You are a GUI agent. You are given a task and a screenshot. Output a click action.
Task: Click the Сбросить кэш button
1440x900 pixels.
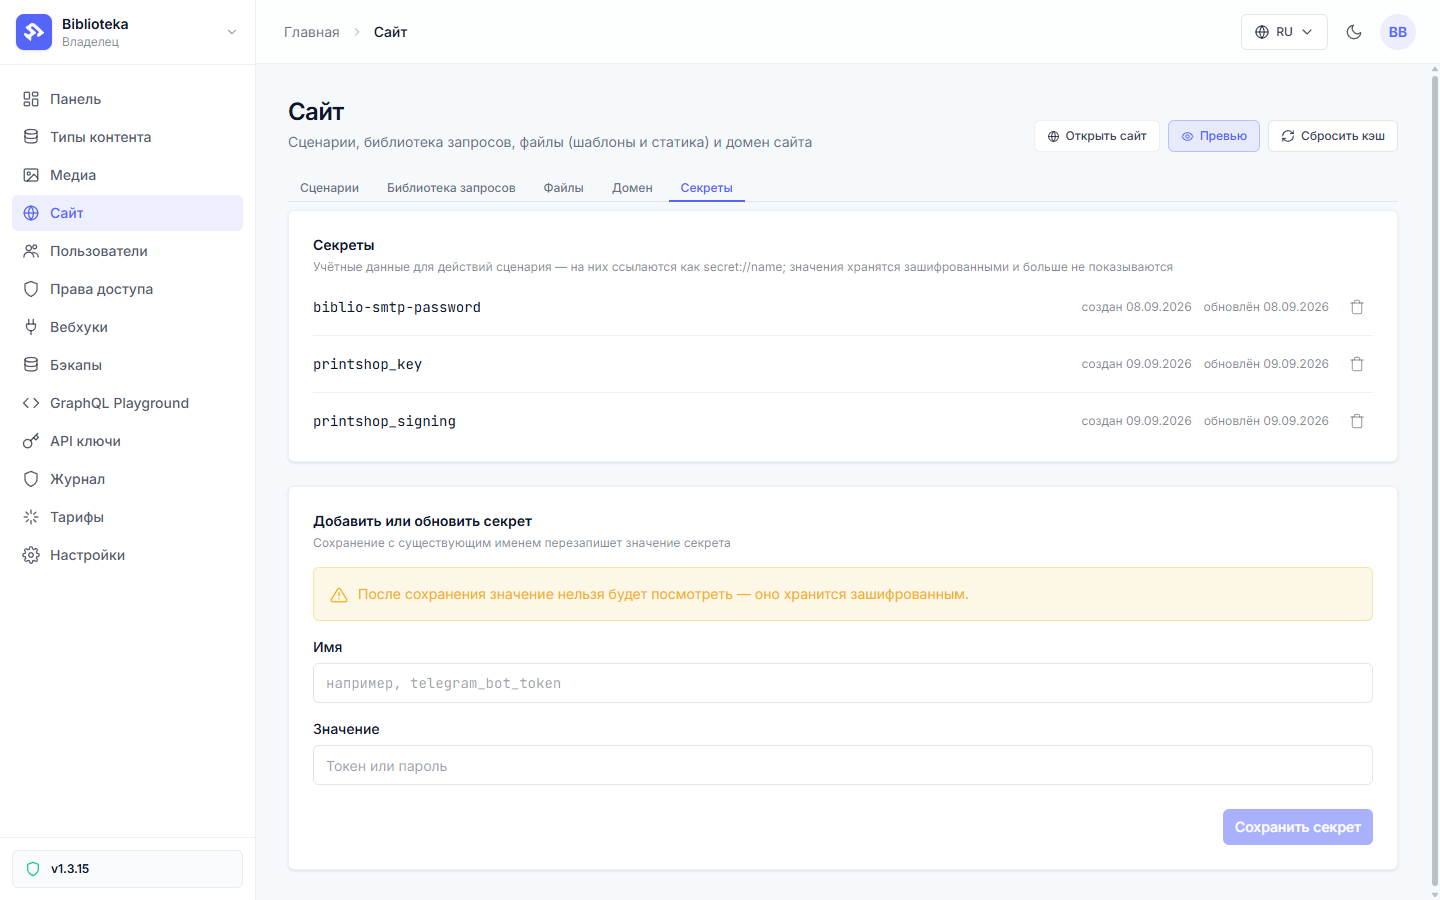[x=1333, y=136]
